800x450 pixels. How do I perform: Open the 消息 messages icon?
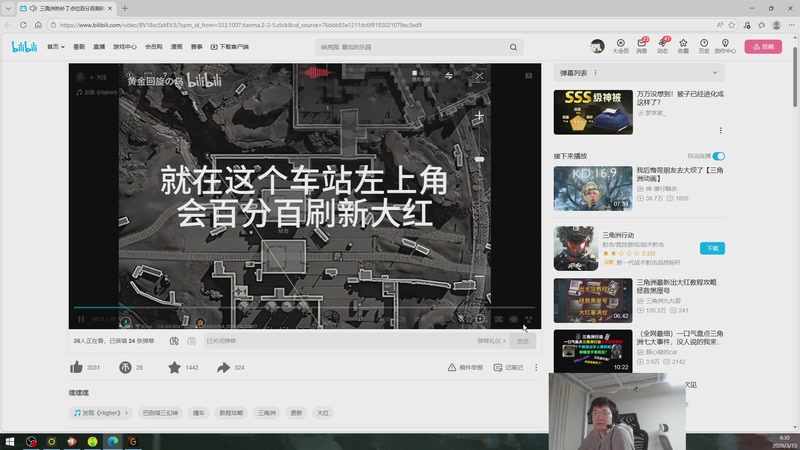[x=641, y=46]
